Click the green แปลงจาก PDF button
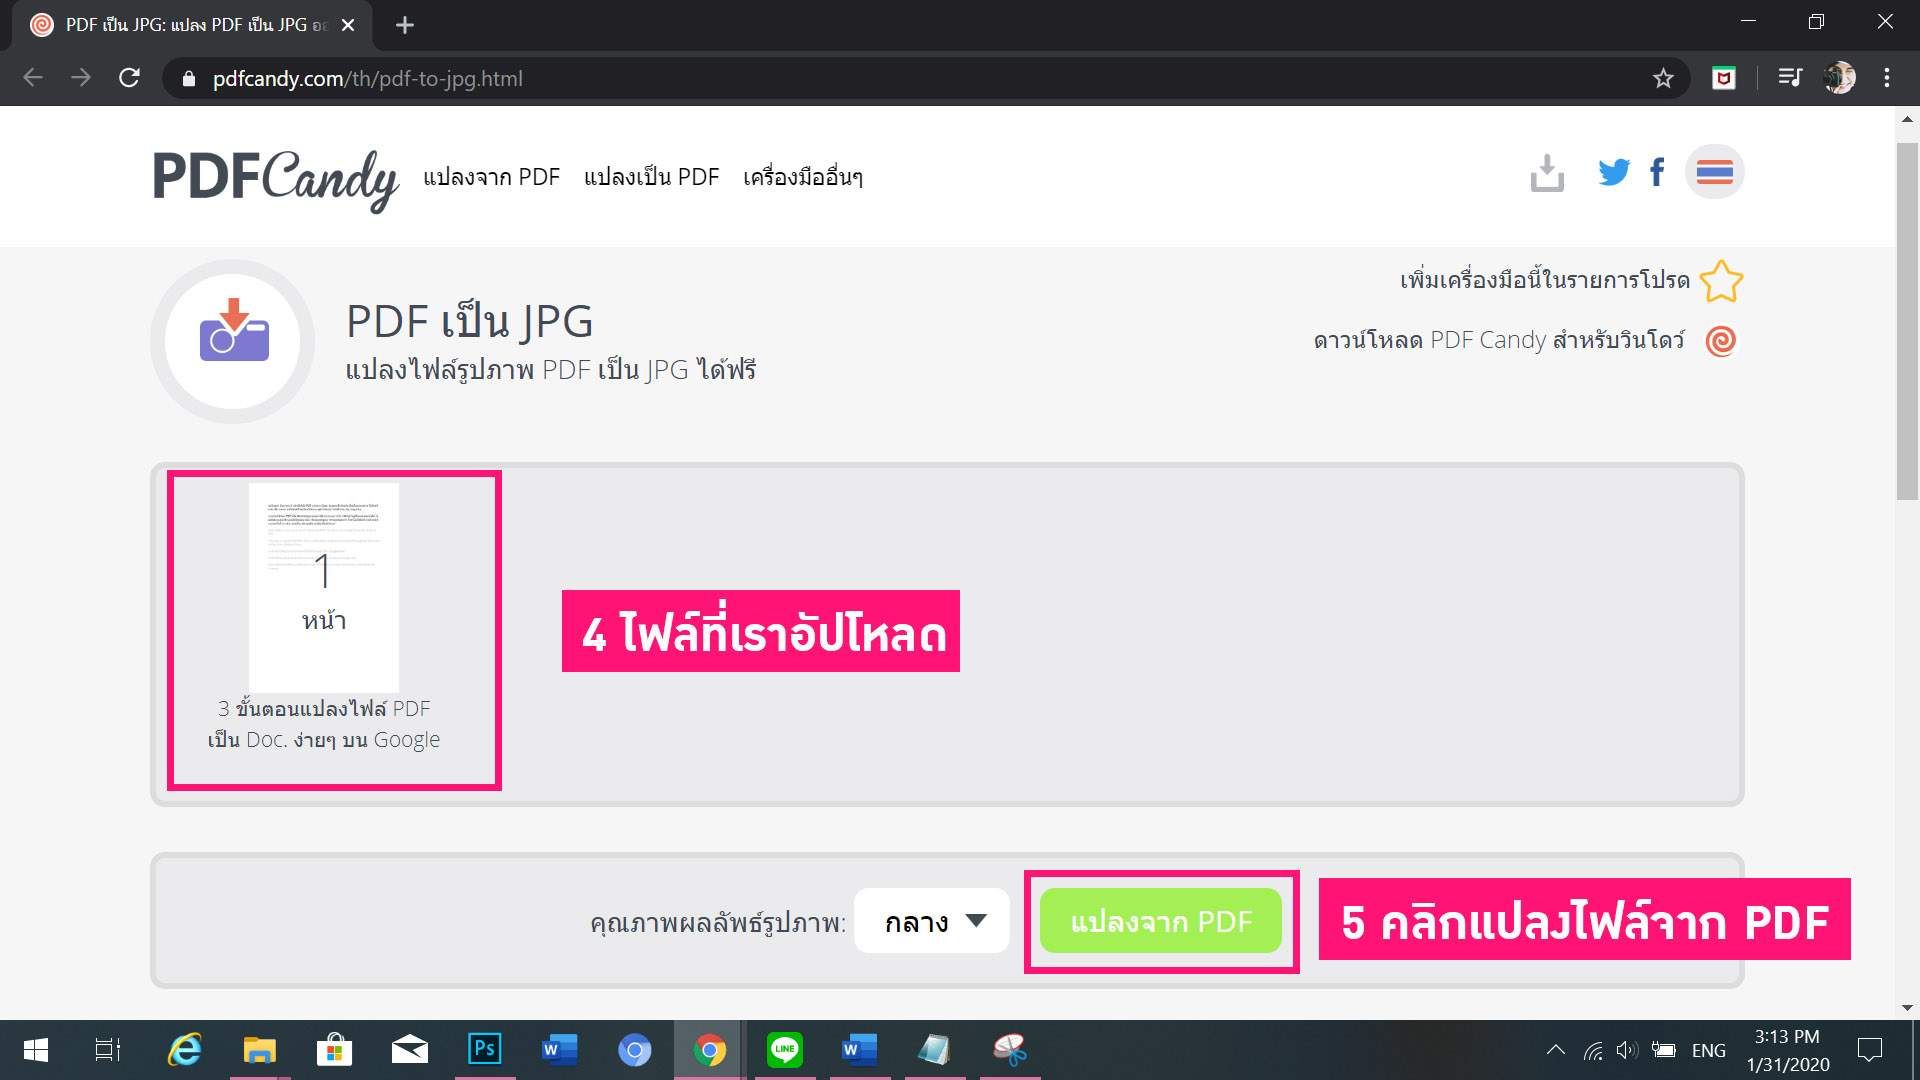 coord(1160,921)
